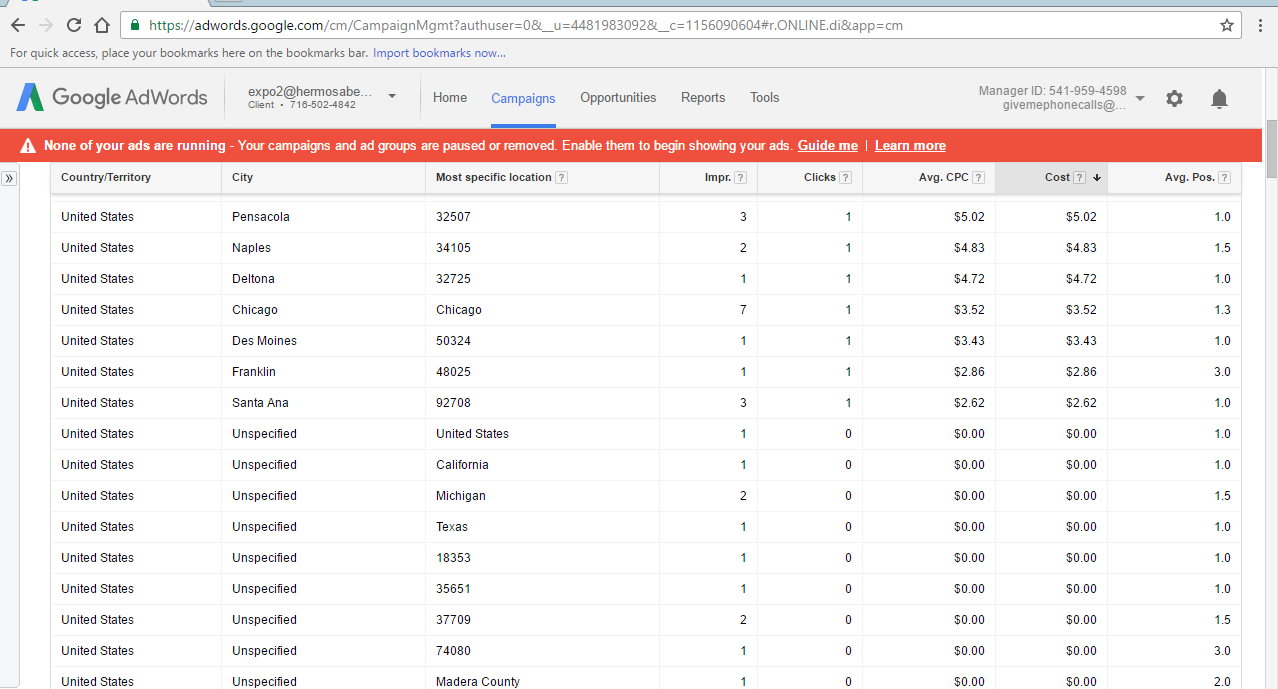This screenshot has height=689, width=1278.
Task: Open help for Avg. CPC column
Action: coord(978,178)
